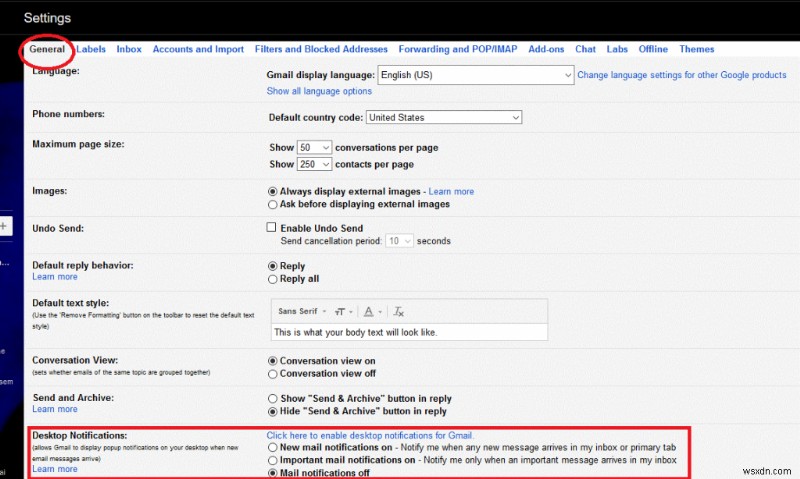Viewport: 800px width, 479px height.
Task: Open the Sans Serif font dropdown
Action: [x=302, y=311]
